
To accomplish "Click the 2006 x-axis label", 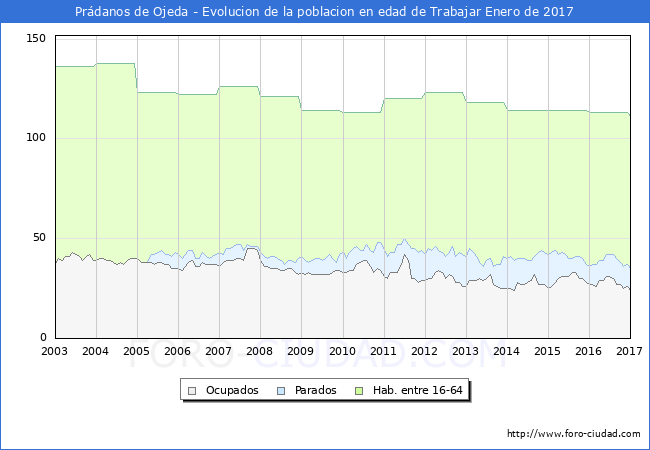I will click(x=177, y=351).
